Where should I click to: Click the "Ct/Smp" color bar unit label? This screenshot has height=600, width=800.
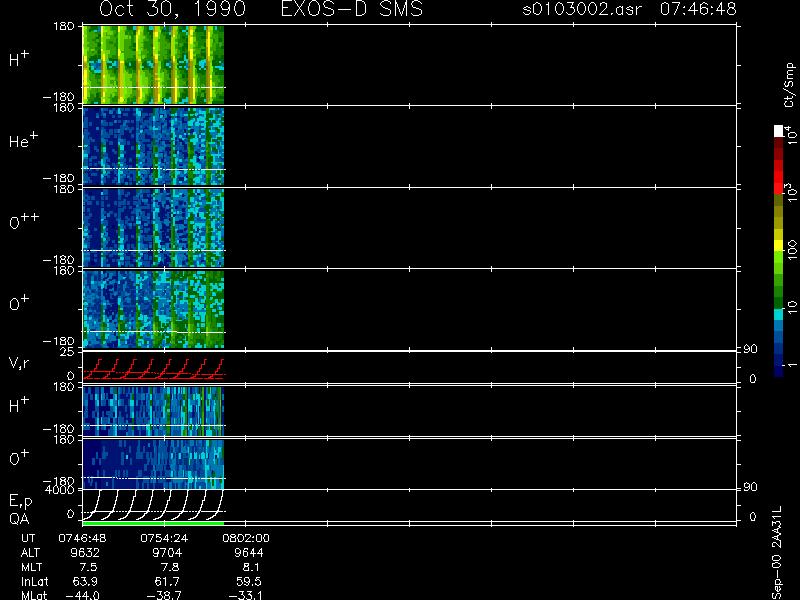coord(789,85)
